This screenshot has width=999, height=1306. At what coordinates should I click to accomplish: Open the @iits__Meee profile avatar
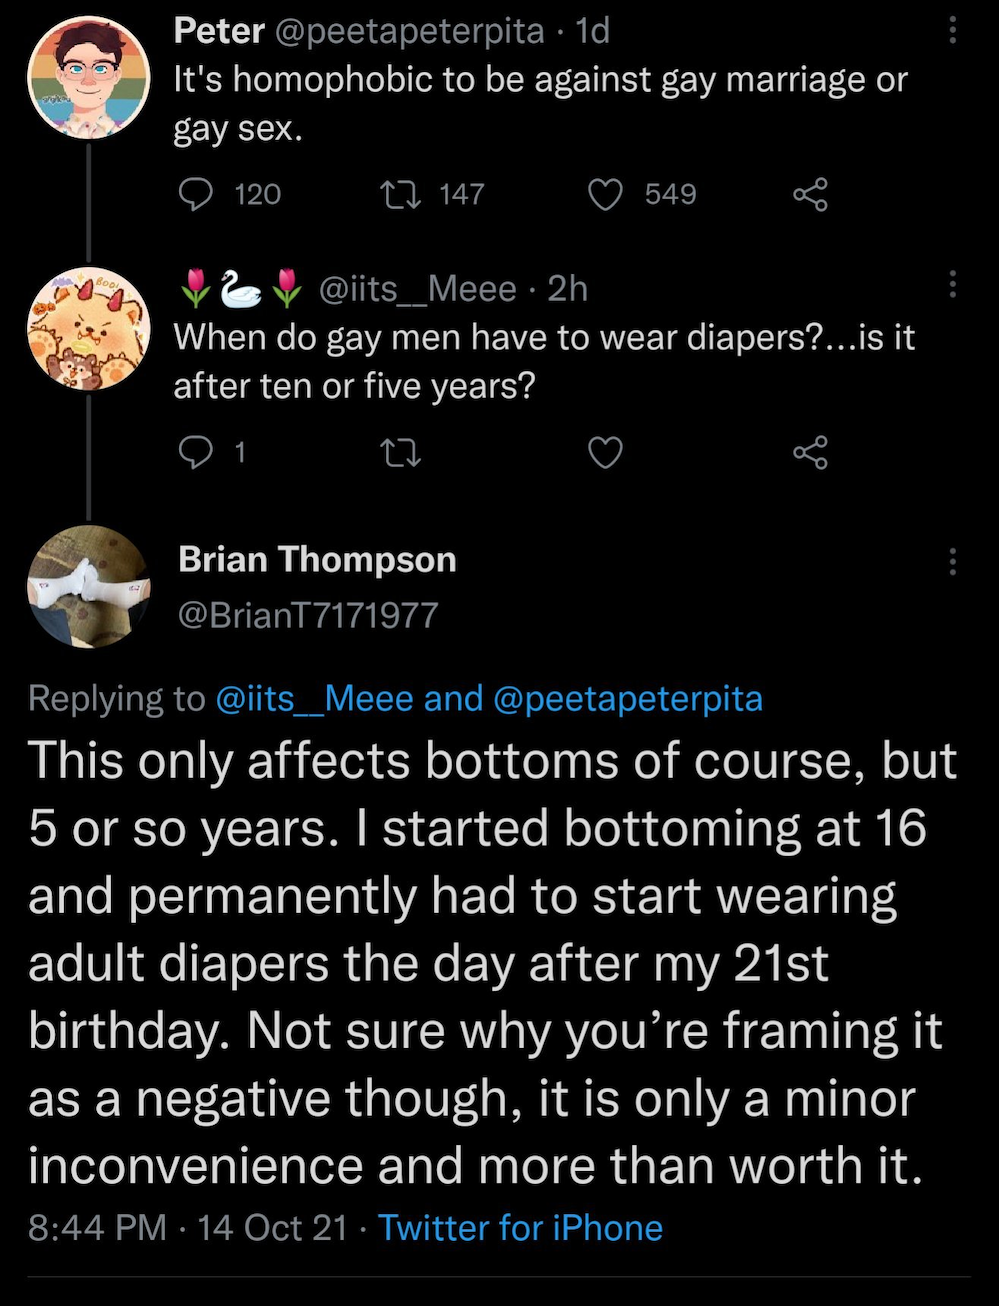(88, 328)
